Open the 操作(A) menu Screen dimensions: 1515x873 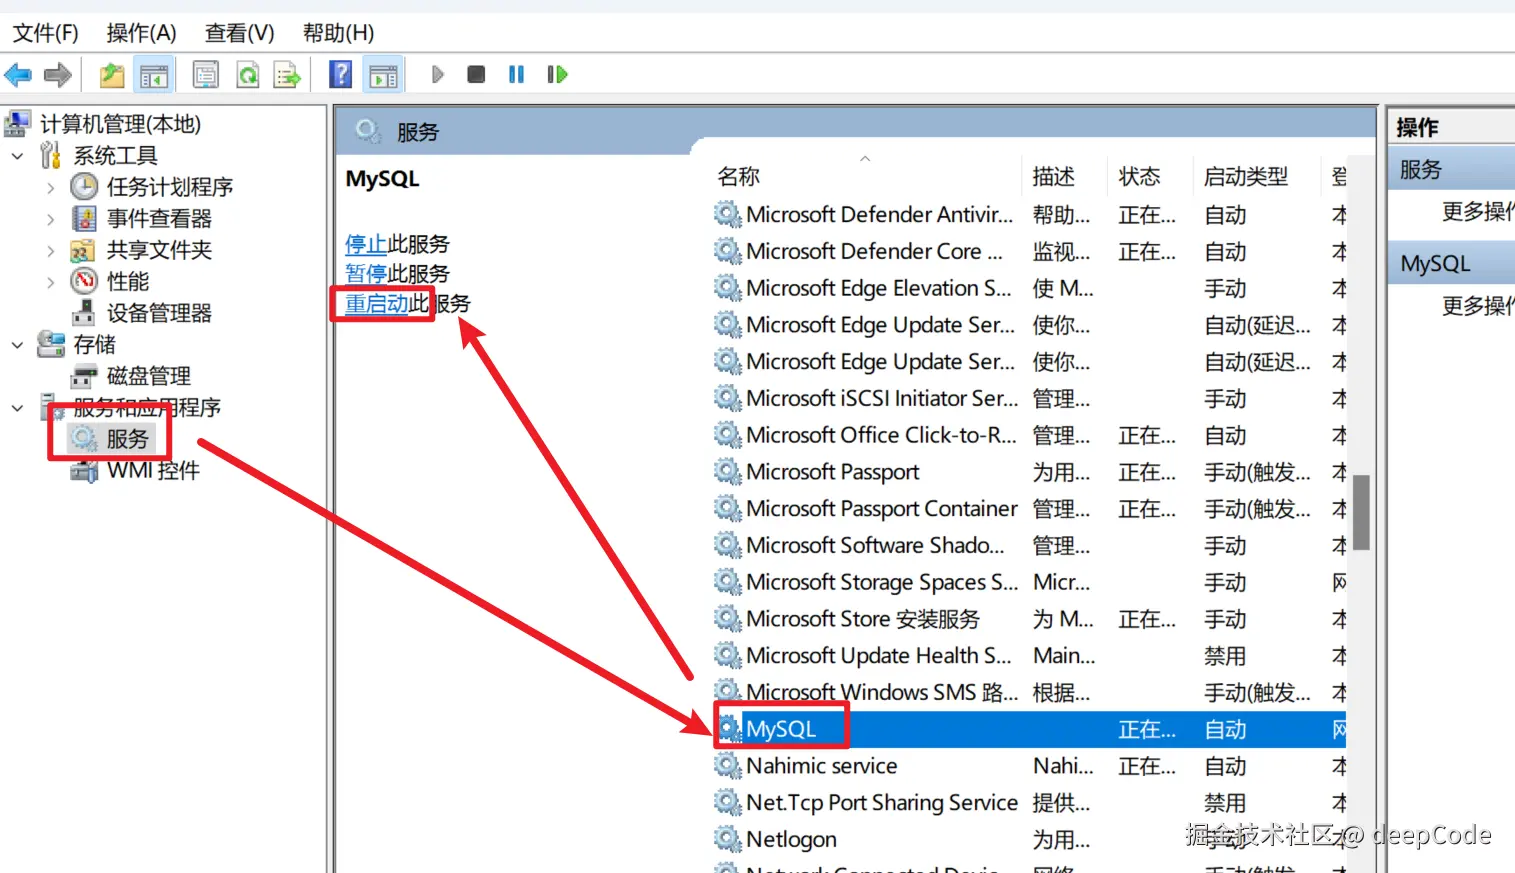pos(142,33)
